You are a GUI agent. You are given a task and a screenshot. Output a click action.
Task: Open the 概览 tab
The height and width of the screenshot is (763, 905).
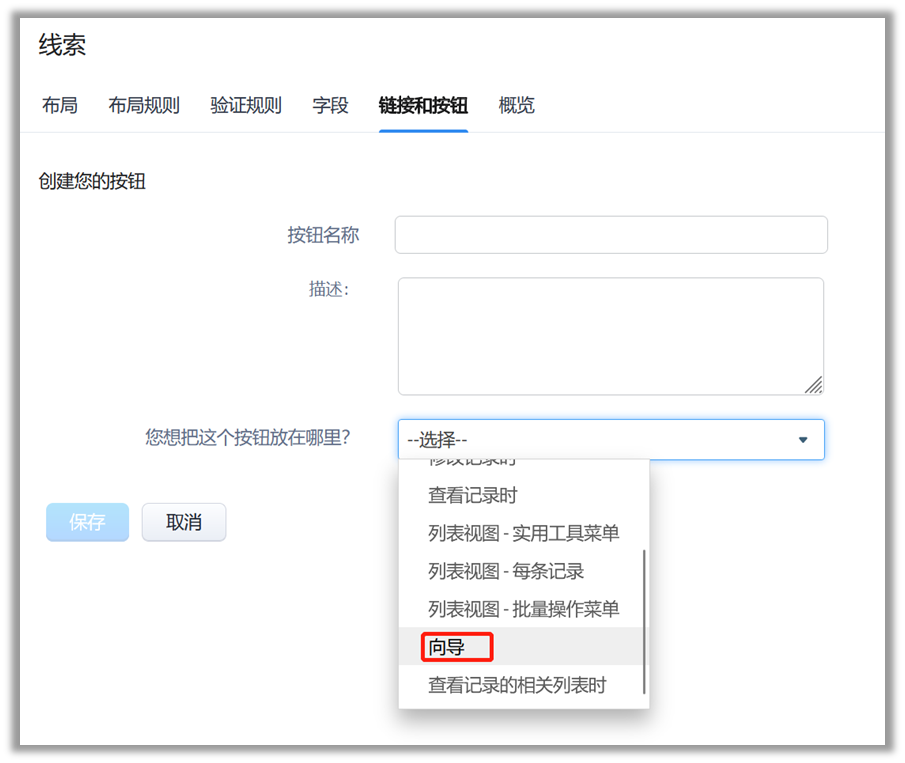pyautogui.click(x=516, y=105)
